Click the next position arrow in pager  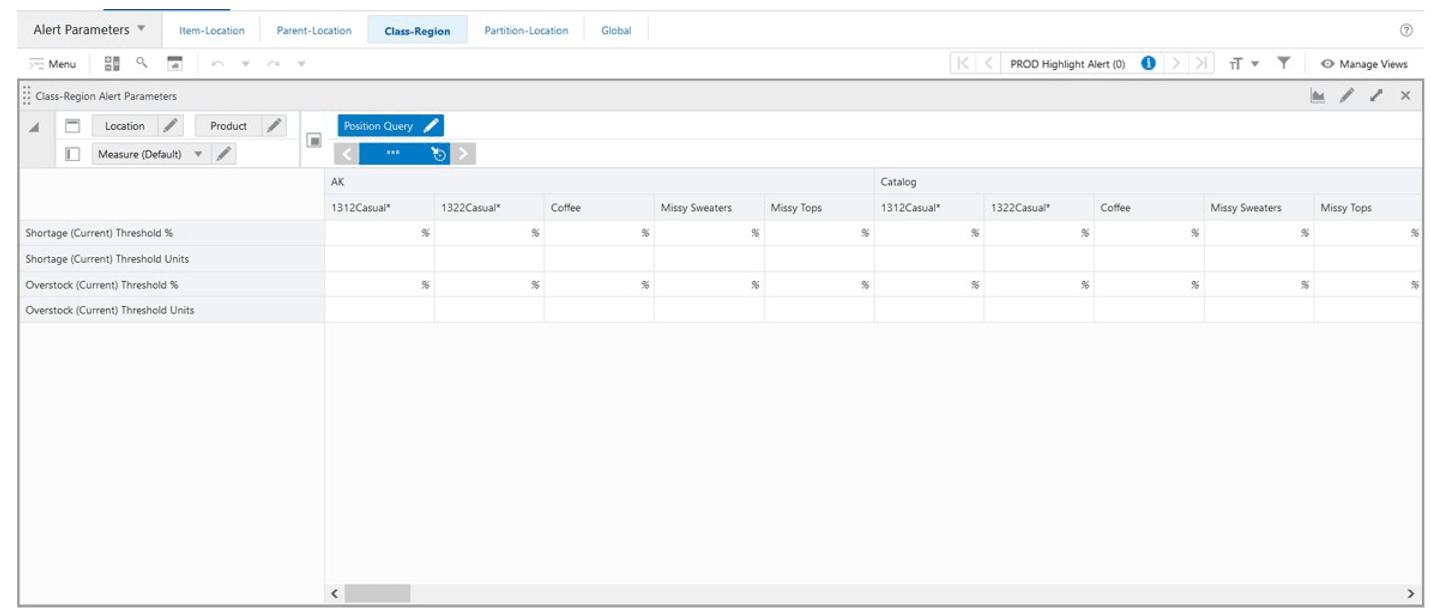click(464, 154)
